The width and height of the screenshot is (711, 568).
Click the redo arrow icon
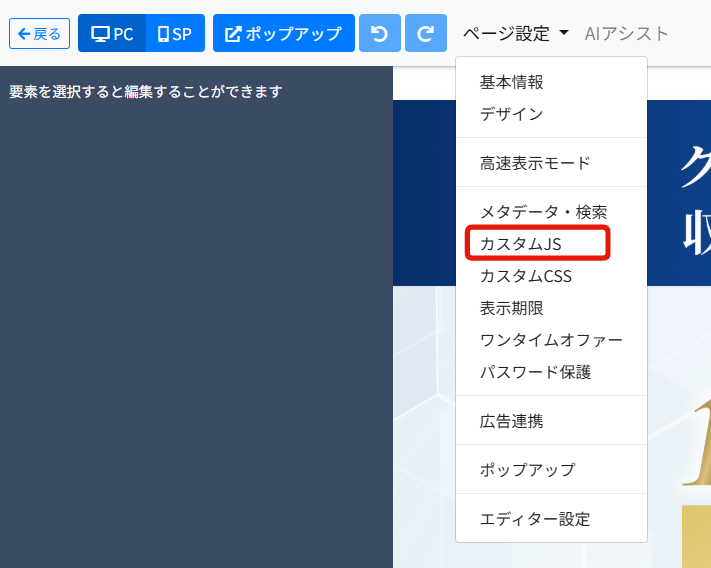click(x=426, y=33)
